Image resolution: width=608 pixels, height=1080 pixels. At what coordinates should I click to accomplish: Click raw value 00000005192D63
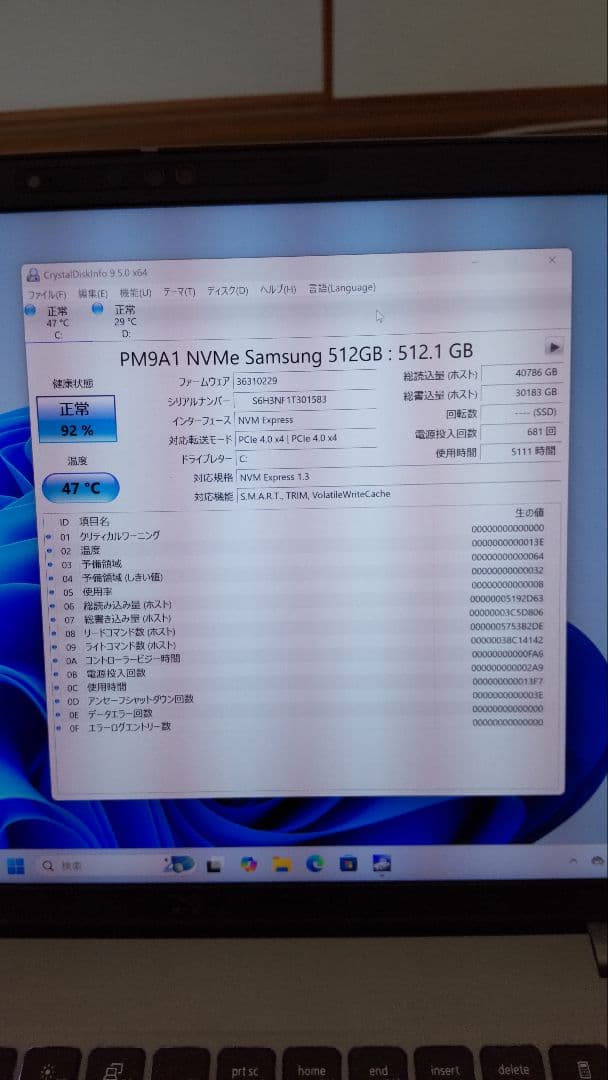click(506, 599)
